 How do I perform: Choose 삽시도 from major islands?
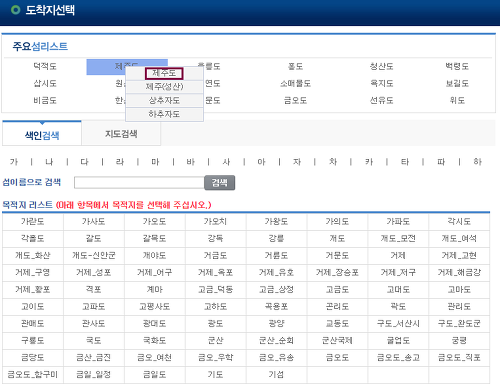pos(45,83)
